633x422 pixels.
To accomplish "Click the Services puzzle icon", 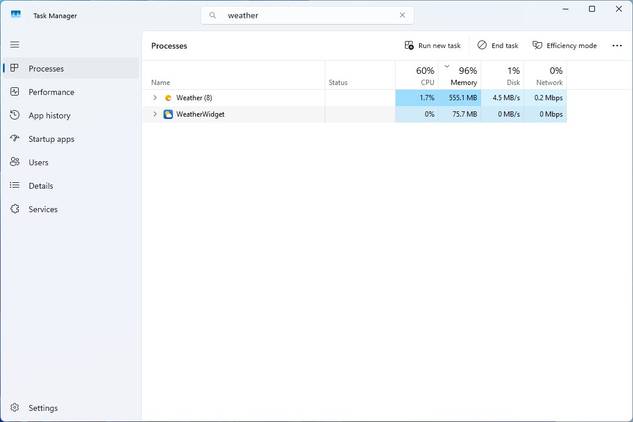I will [x=15, y=209].
